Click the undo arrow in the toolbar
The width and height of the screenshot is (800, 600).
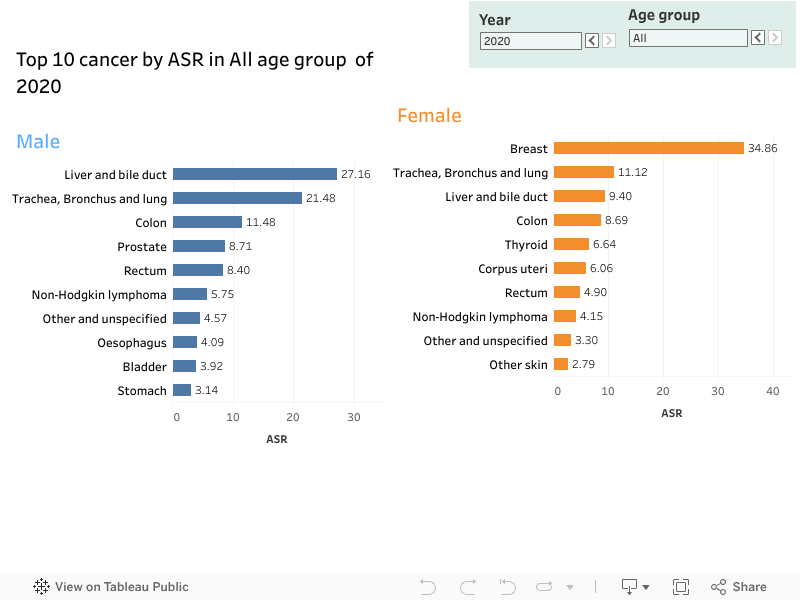click(x=428, y=587)
